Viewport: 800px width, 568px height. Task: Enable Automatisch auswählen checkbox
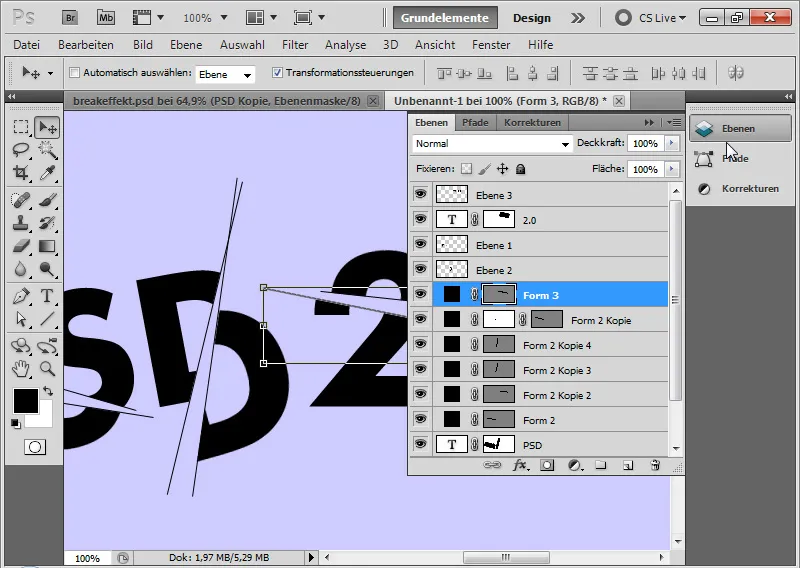click(x=74, y=73)
